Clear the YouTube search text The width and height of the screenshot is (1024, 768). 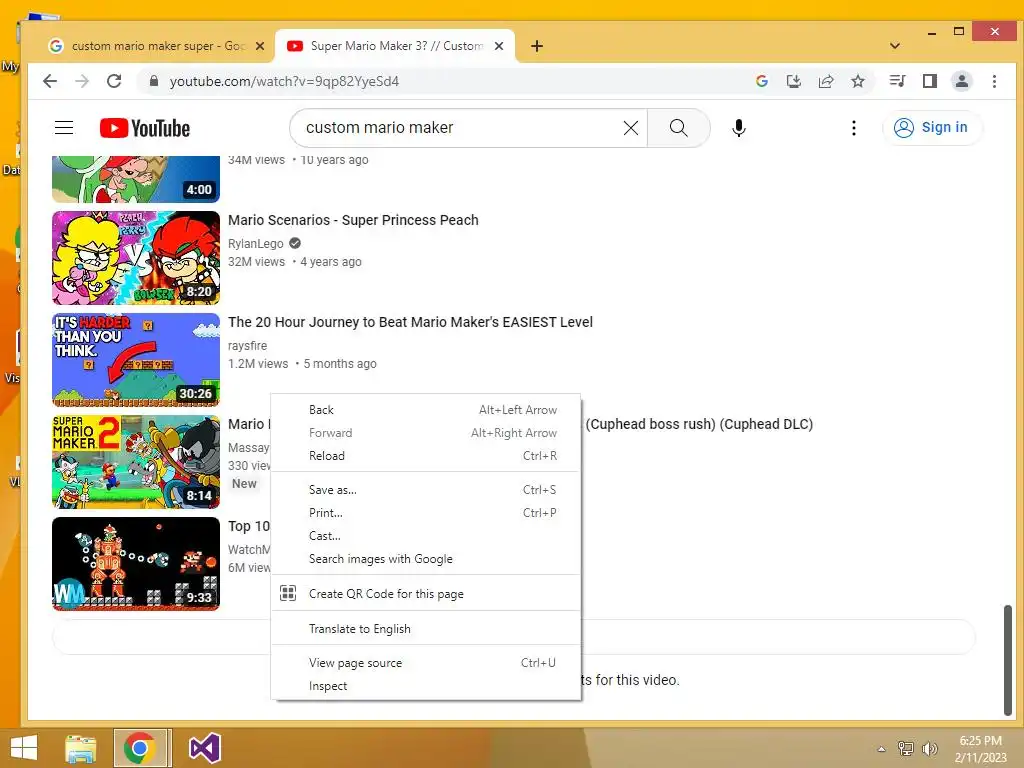click(x=630, y=127)
